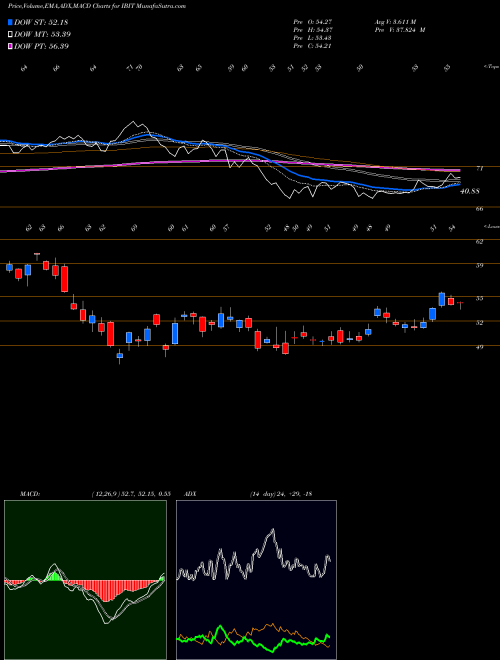Image resolution: width=500 pixels, height=660 pixels.
Task: Open the green MACD indicator chart panel
Action: point(85,580)
